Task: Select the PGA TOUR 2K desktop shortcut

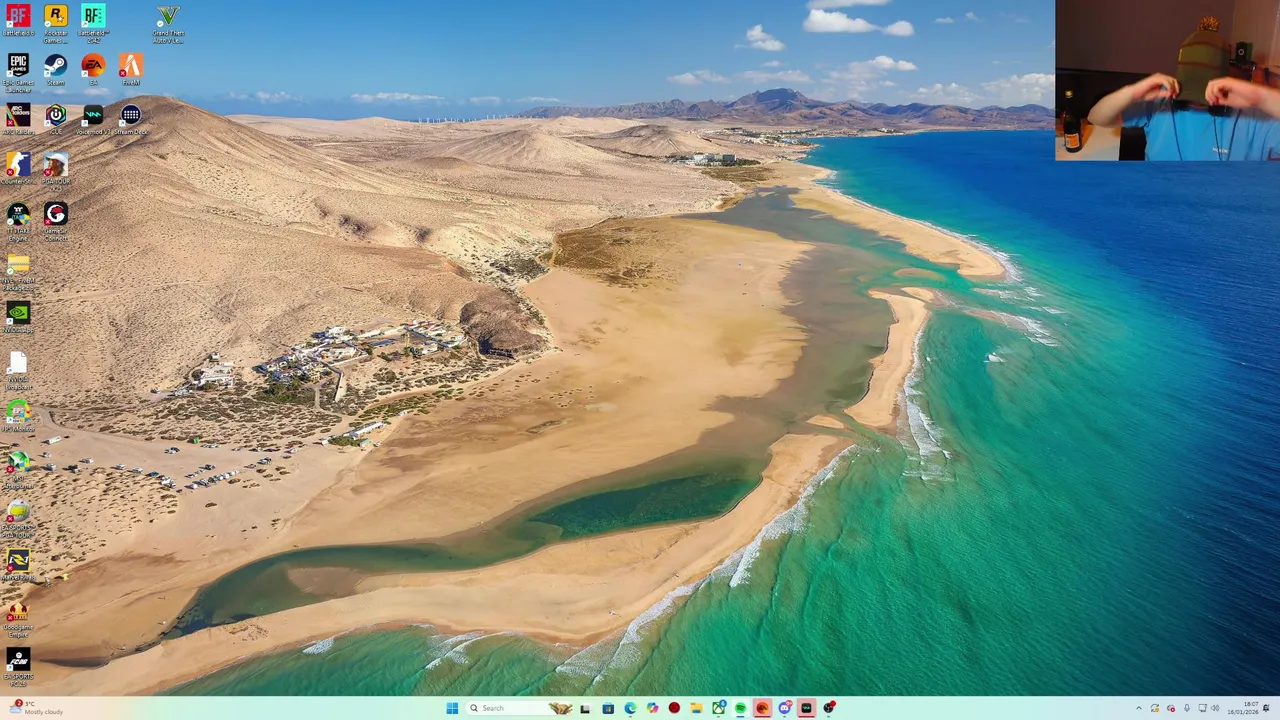Action: pyautogui.click(x=56, y=169)
